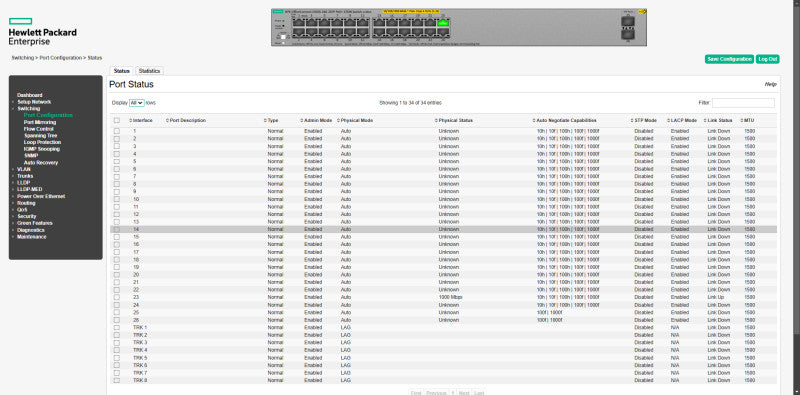This screenshot has height=395, width=800.
Task: Open Flow Control page
Action: [x=39, y=129]
